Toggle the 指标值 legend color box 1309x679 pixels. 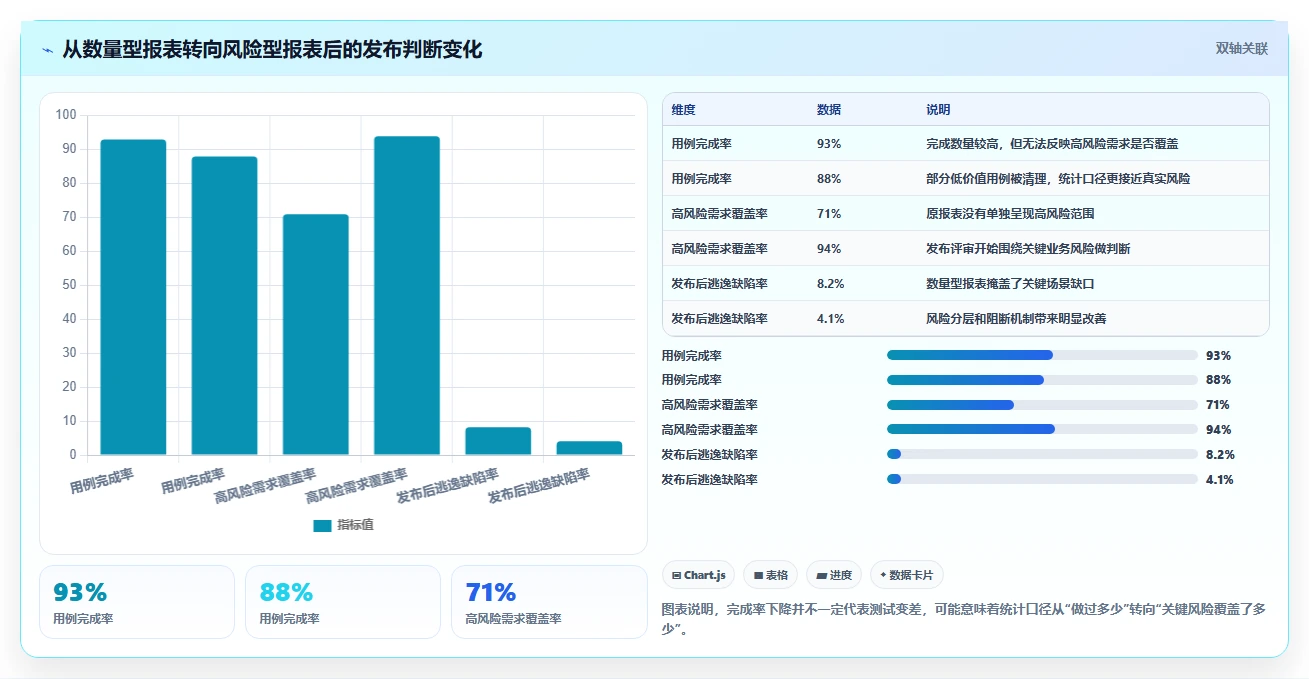tap(322, 525)
